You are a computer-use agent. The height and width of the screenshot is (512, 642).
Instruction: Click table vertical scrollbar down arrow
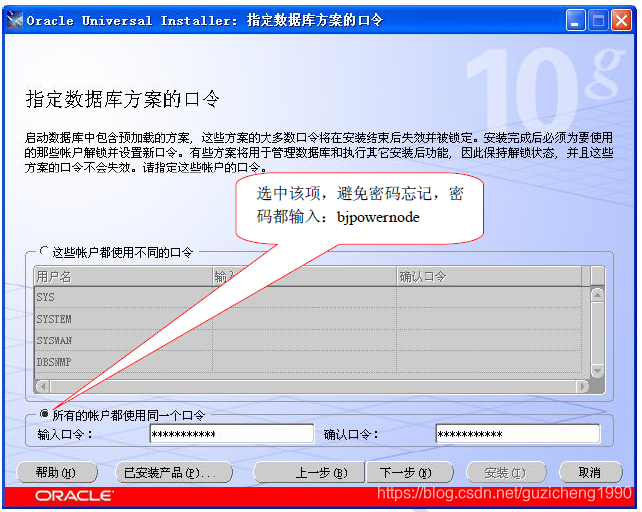coord(597,371)
